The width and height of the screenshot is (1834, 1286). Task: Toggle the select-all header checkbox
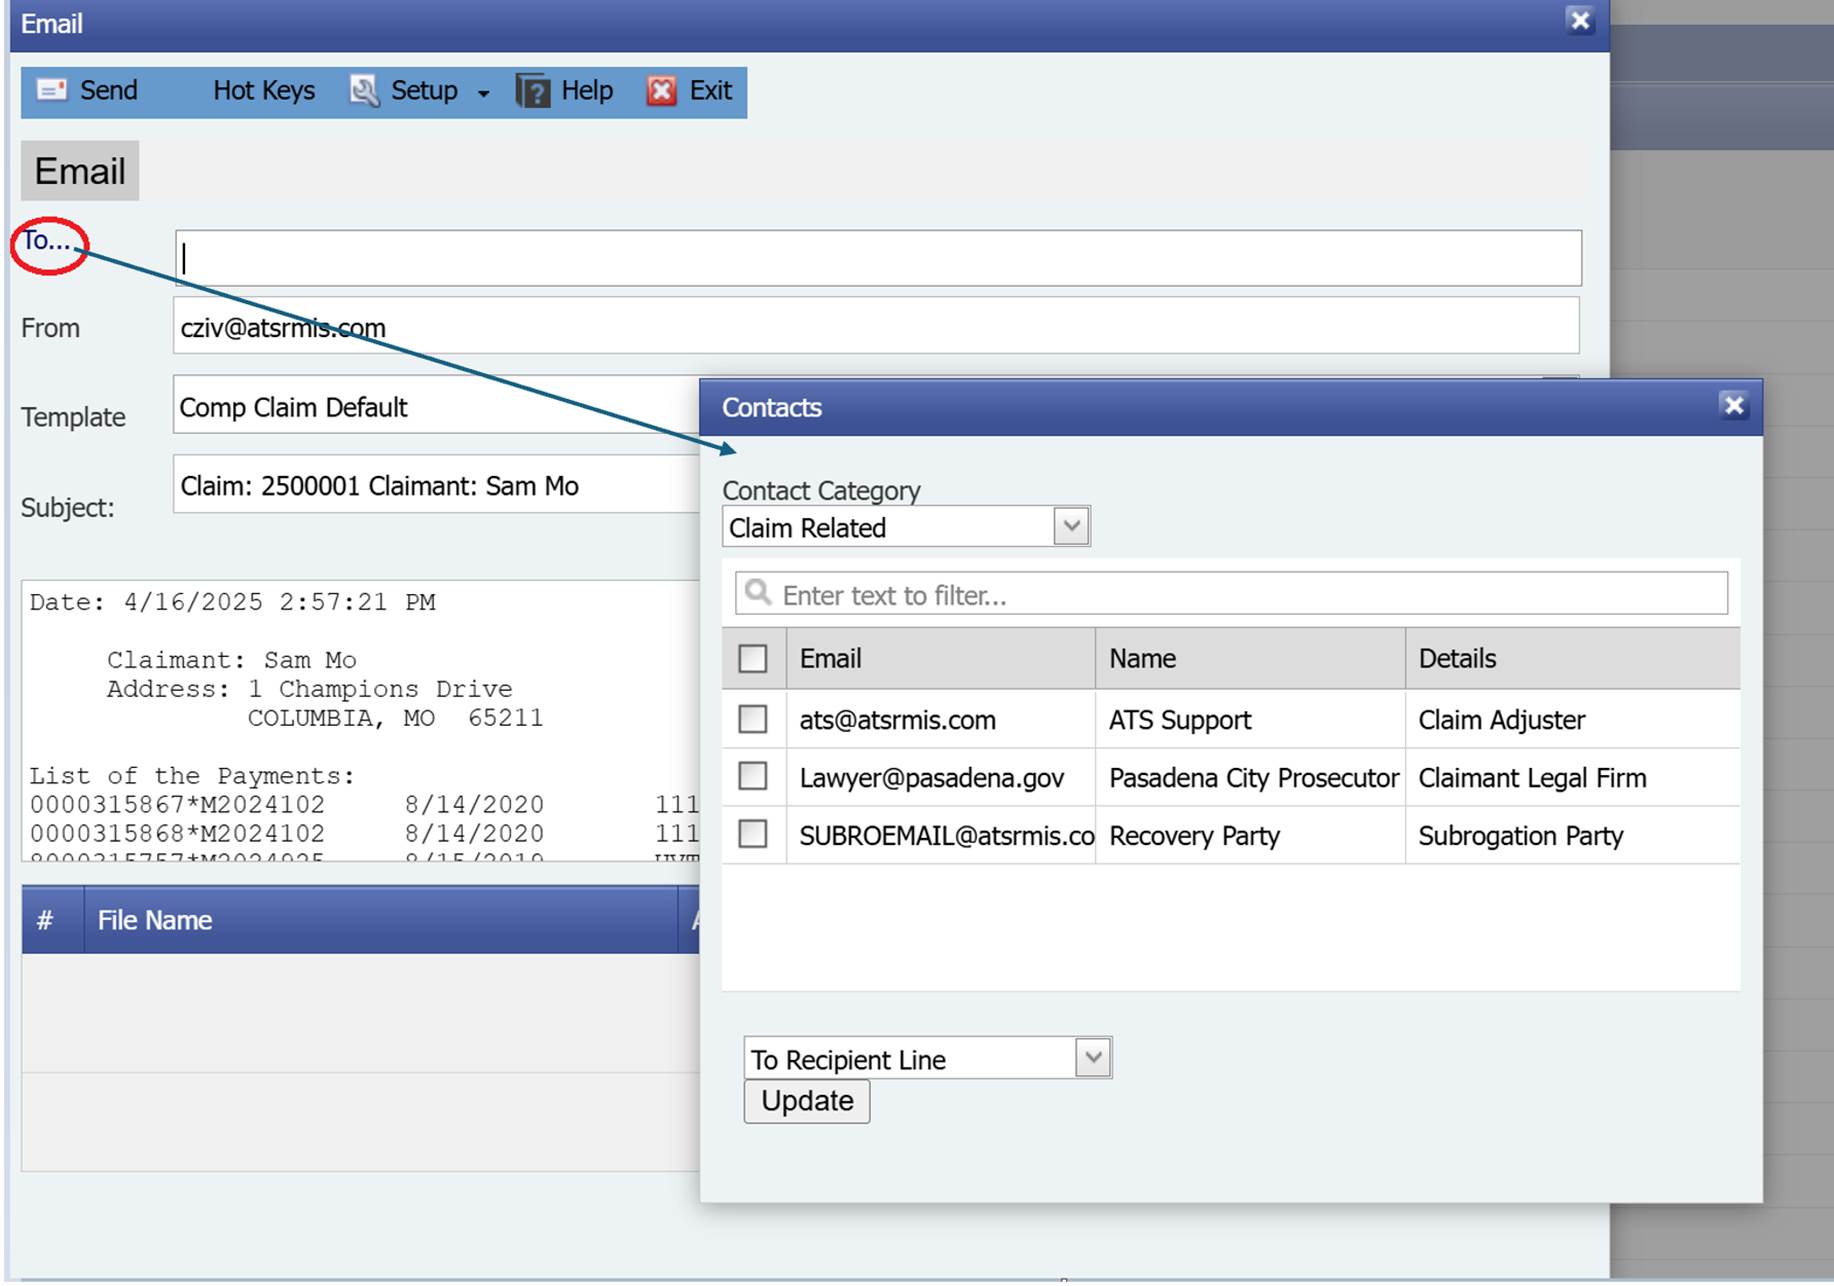(x=753, y=658)
